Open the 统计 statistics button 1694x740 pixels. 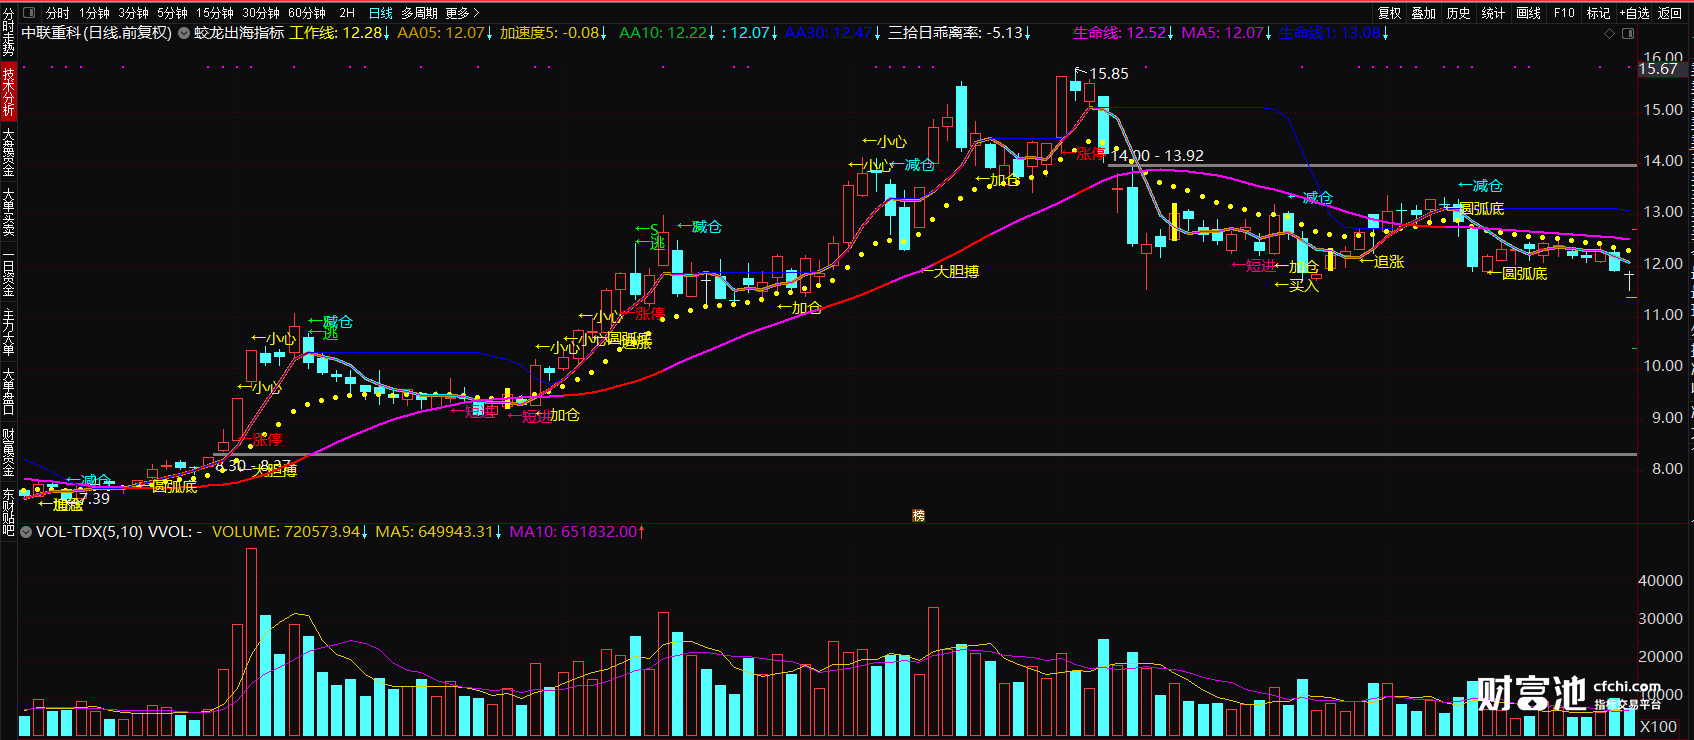(1493, 13)
